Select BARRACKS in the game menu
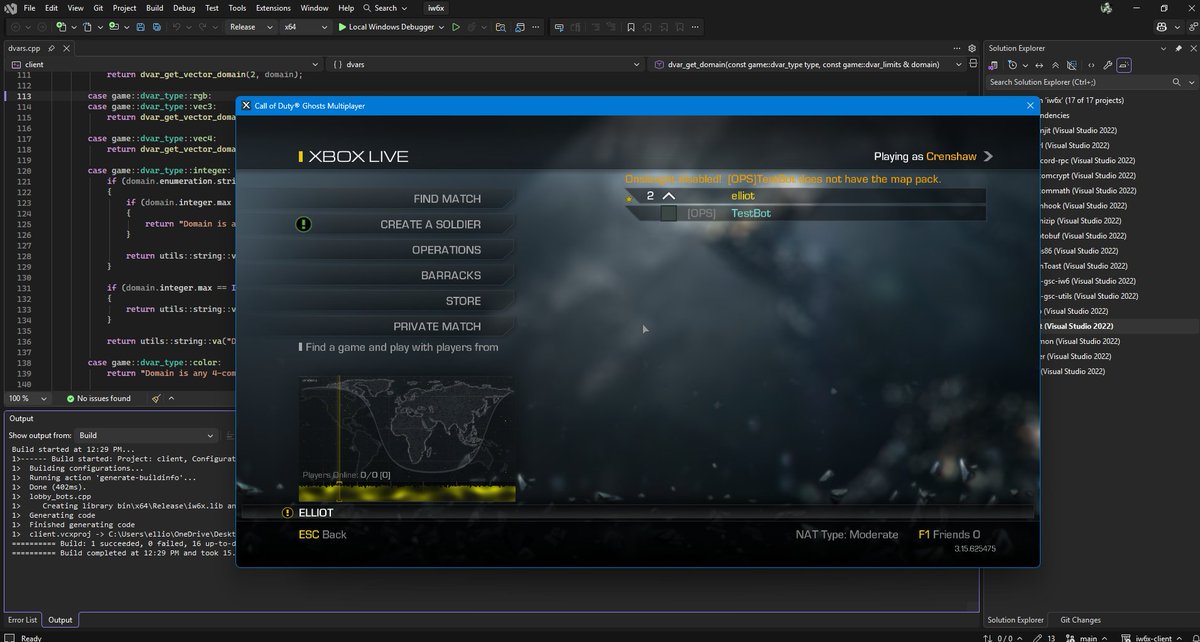The height and width of the screenshot is (642, 1200). (x=451, y=275)
